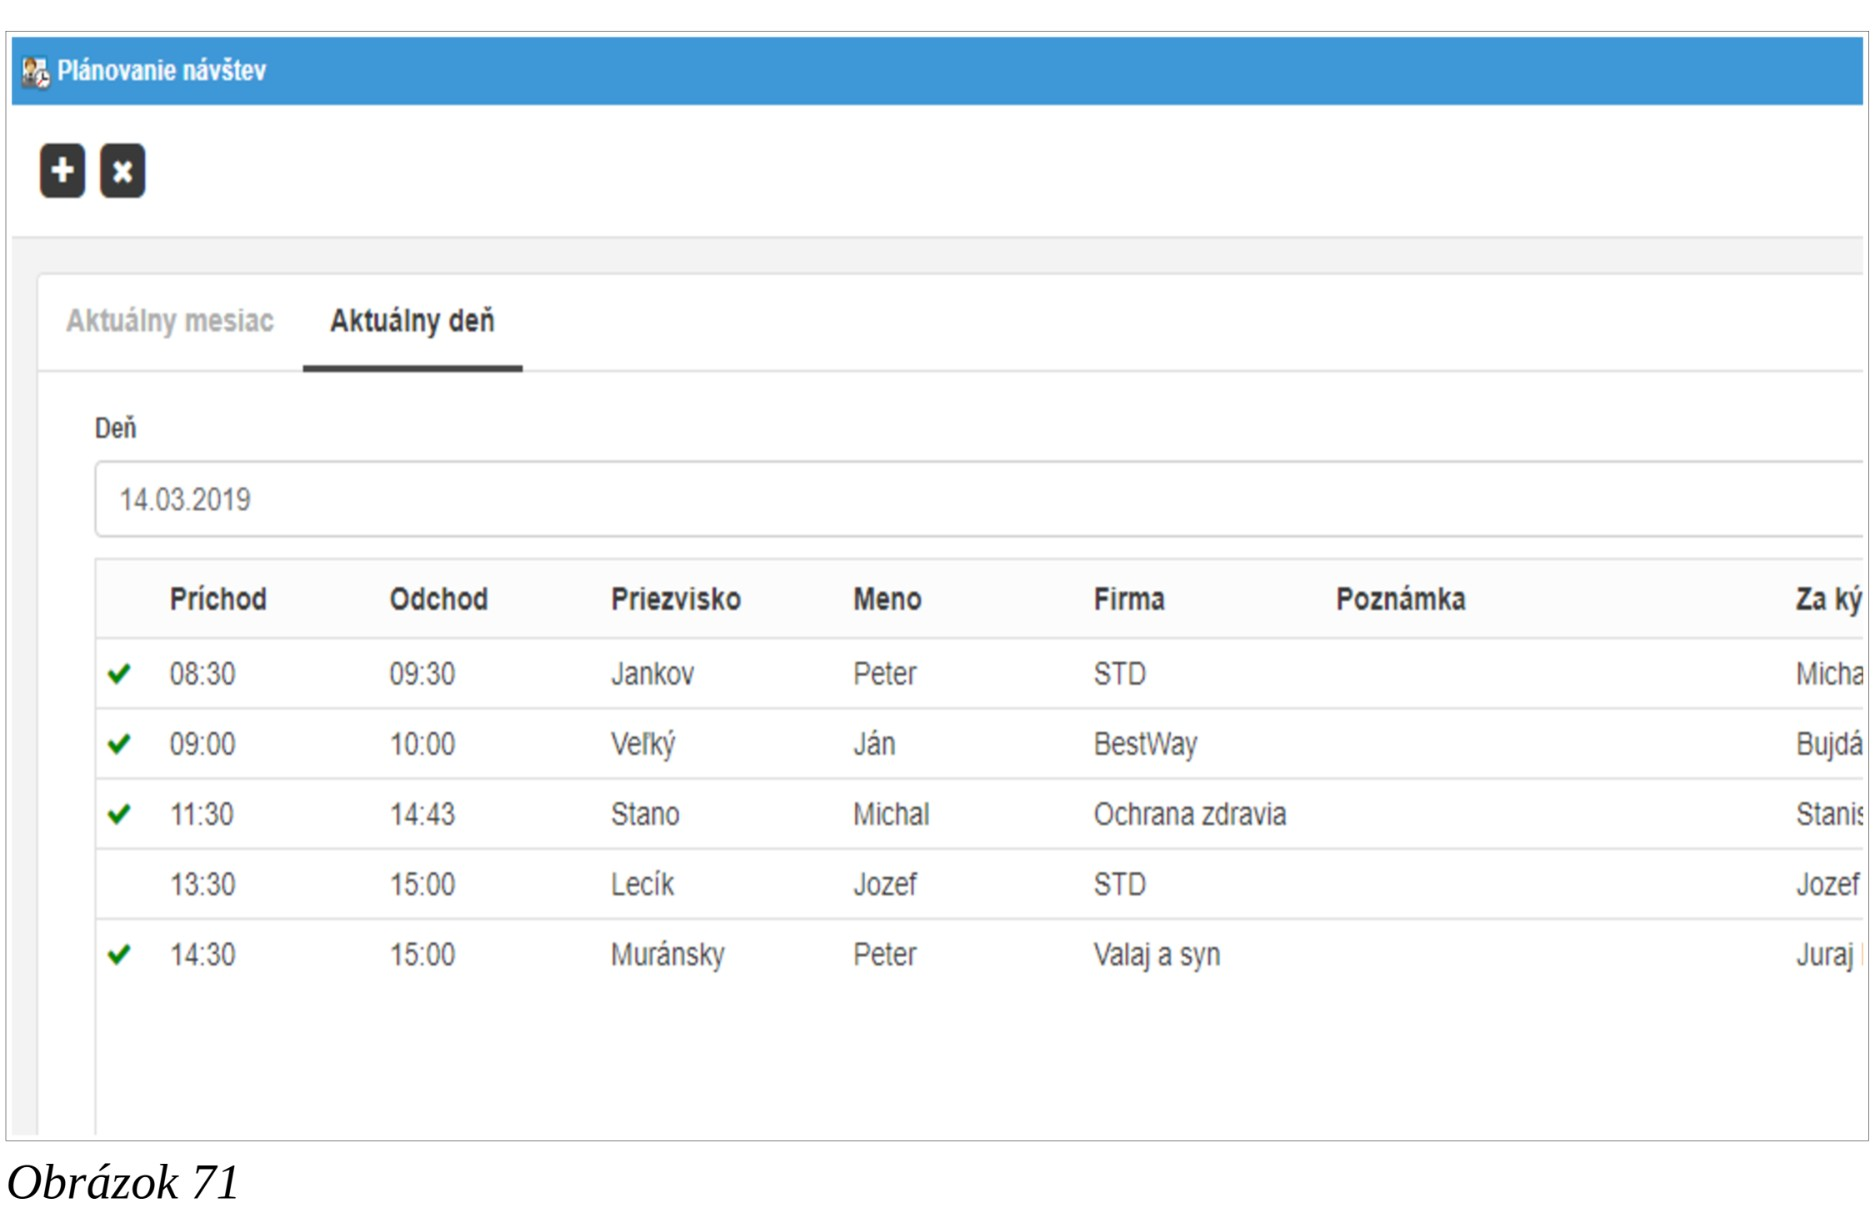This screenshot has height=1218, width=1875.
Task: Click green checkmark in Veľký row
Action: click(119, 744)
